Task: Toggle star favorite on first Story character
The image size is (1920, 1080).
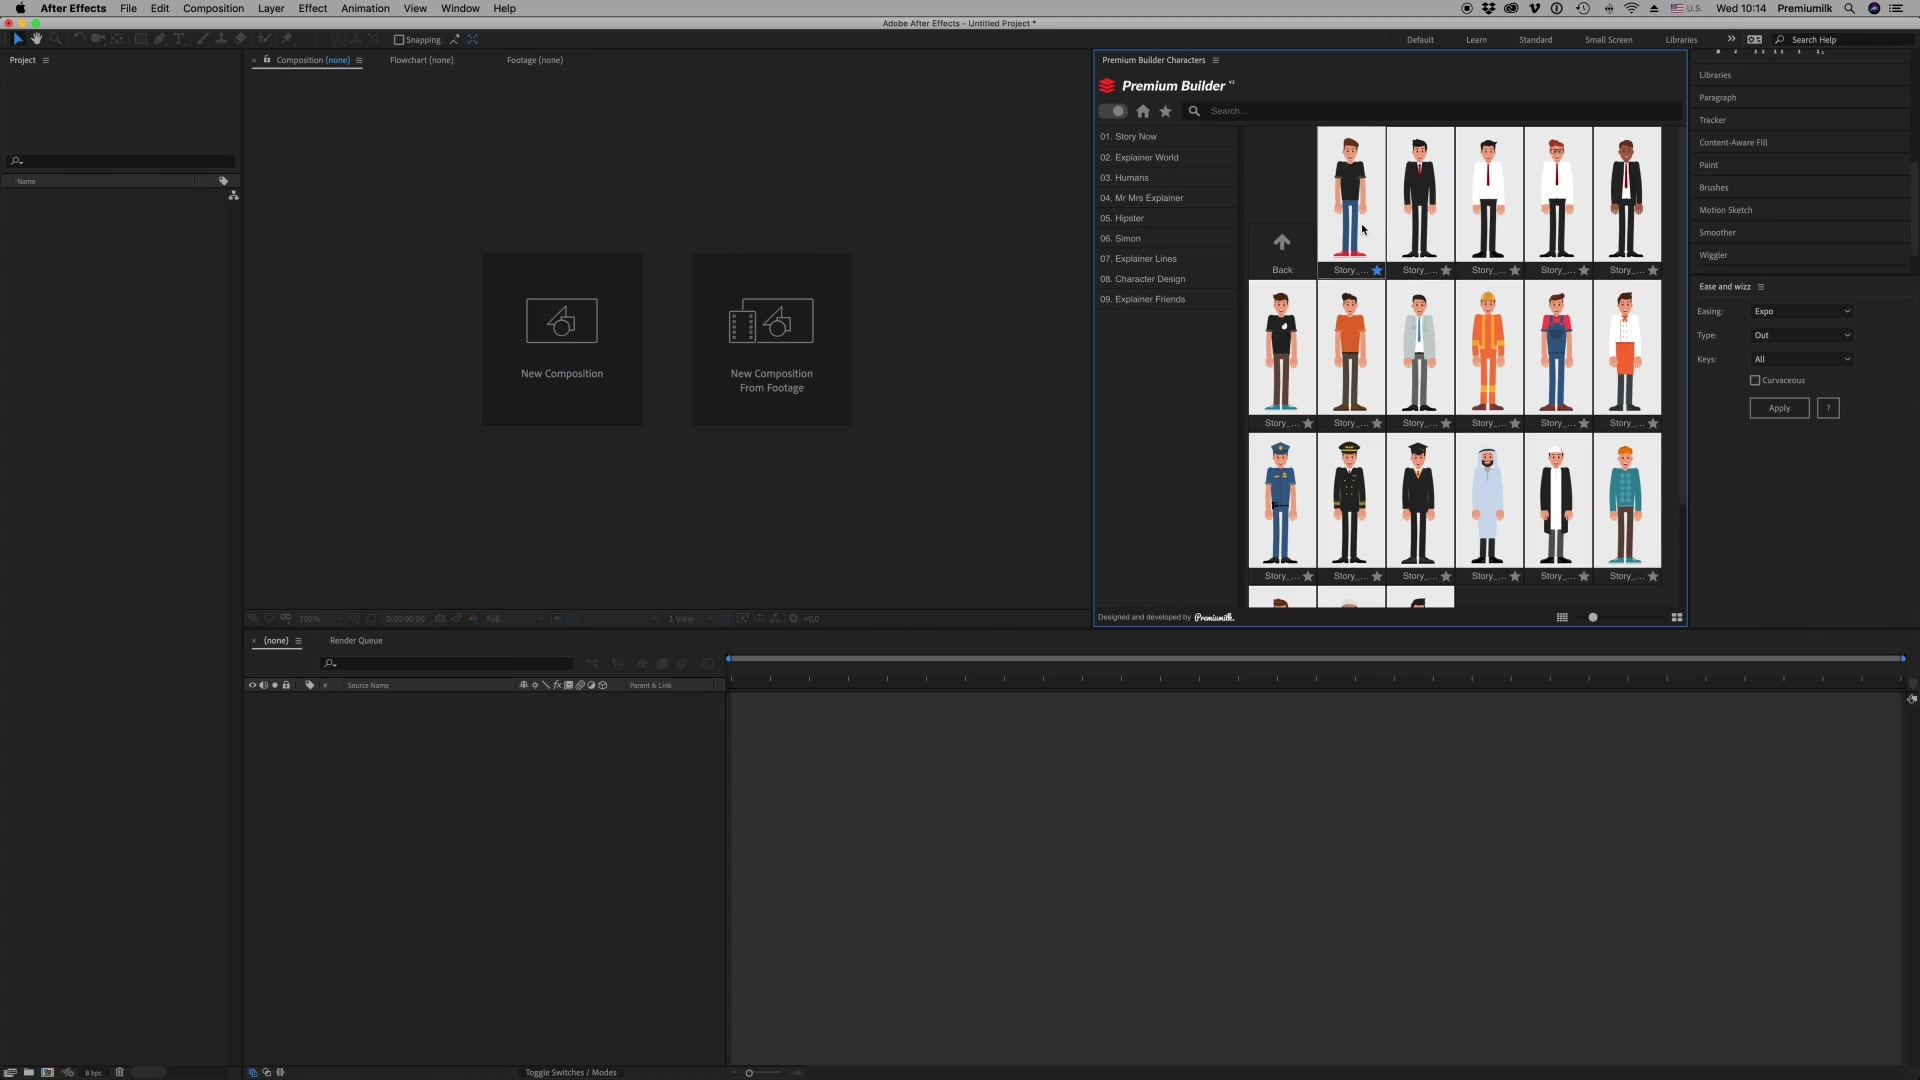Action: point(1377,270)
